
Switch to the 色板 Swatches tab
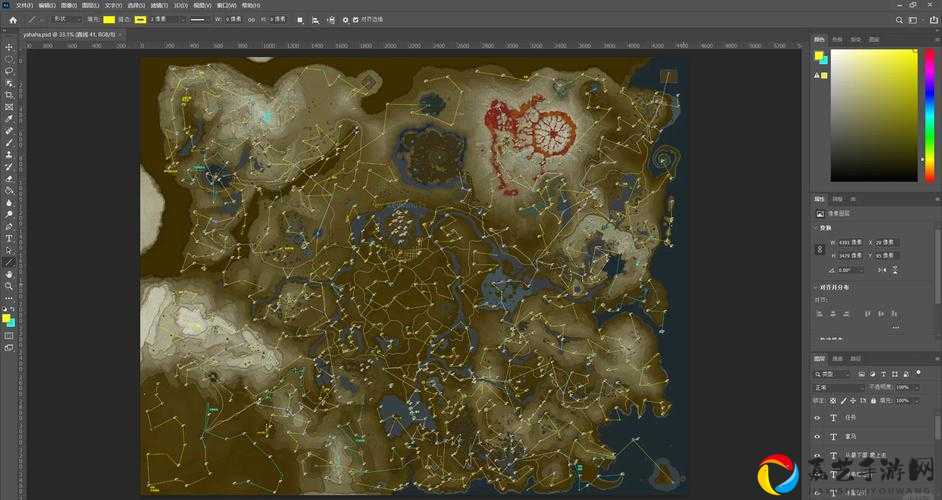tap(837, 39)
